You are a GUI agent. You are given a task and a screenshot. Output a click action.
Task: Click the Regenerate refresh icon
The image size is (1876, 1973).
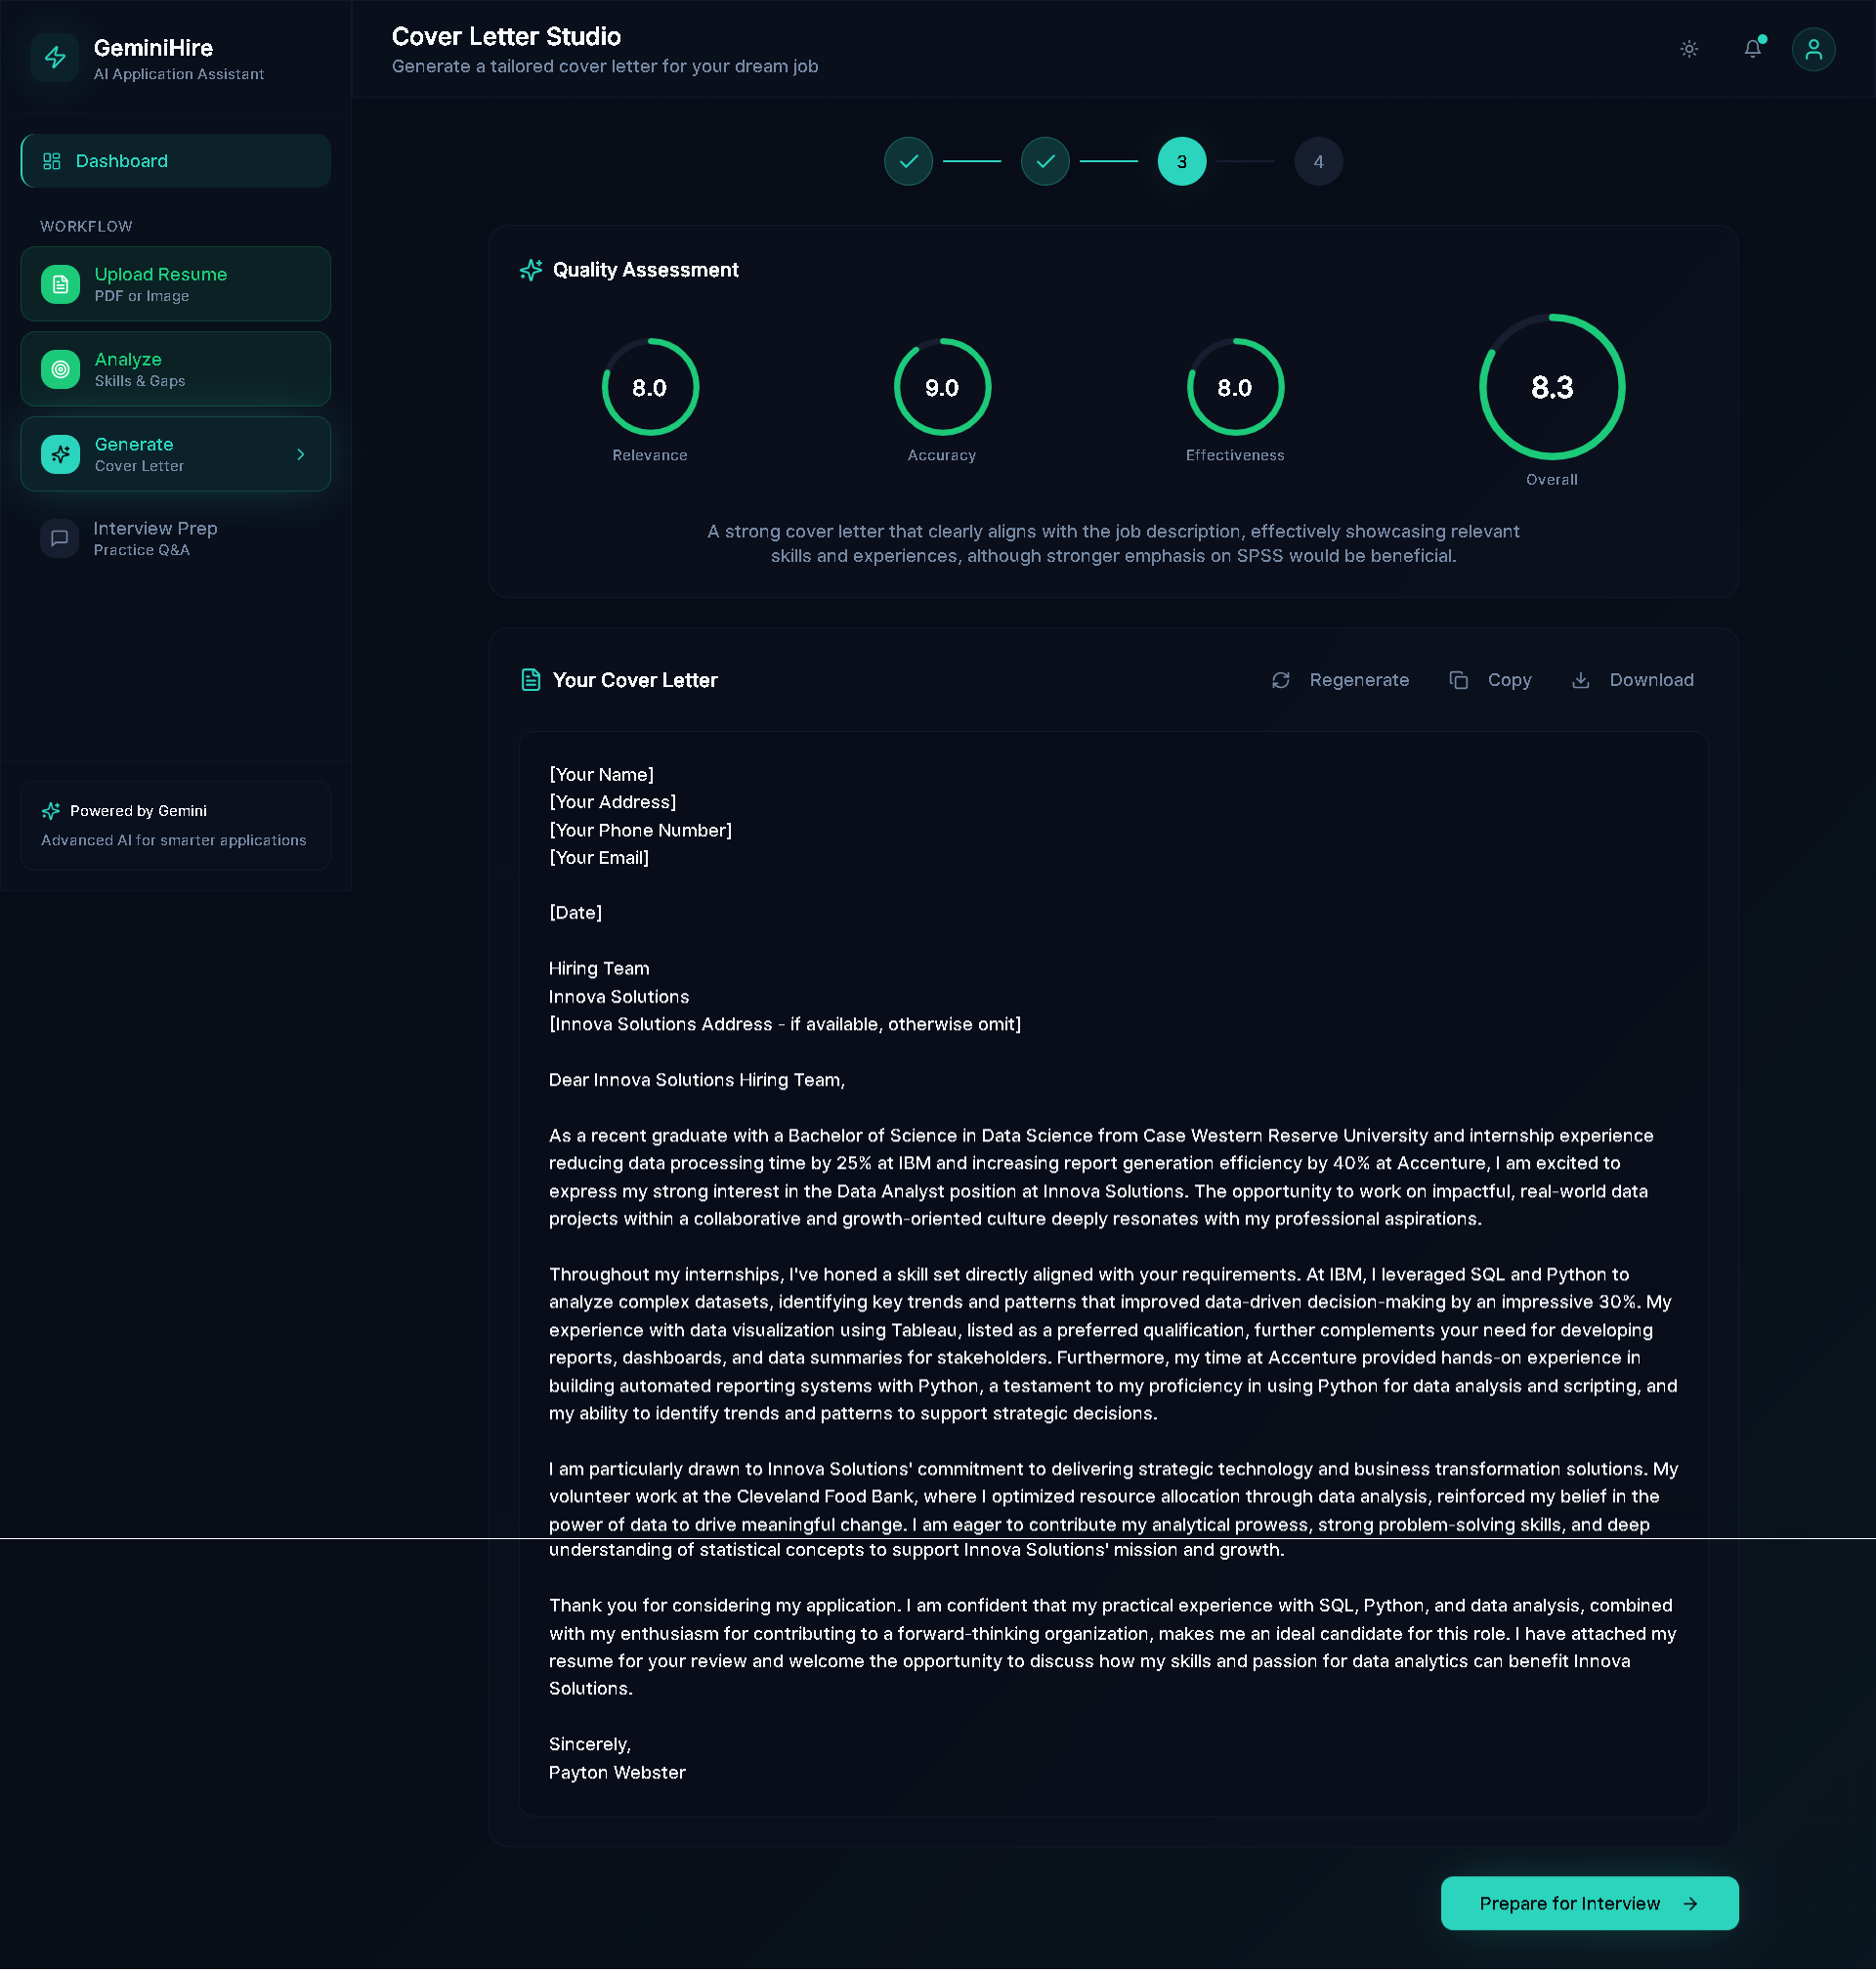pos(1281,681)
